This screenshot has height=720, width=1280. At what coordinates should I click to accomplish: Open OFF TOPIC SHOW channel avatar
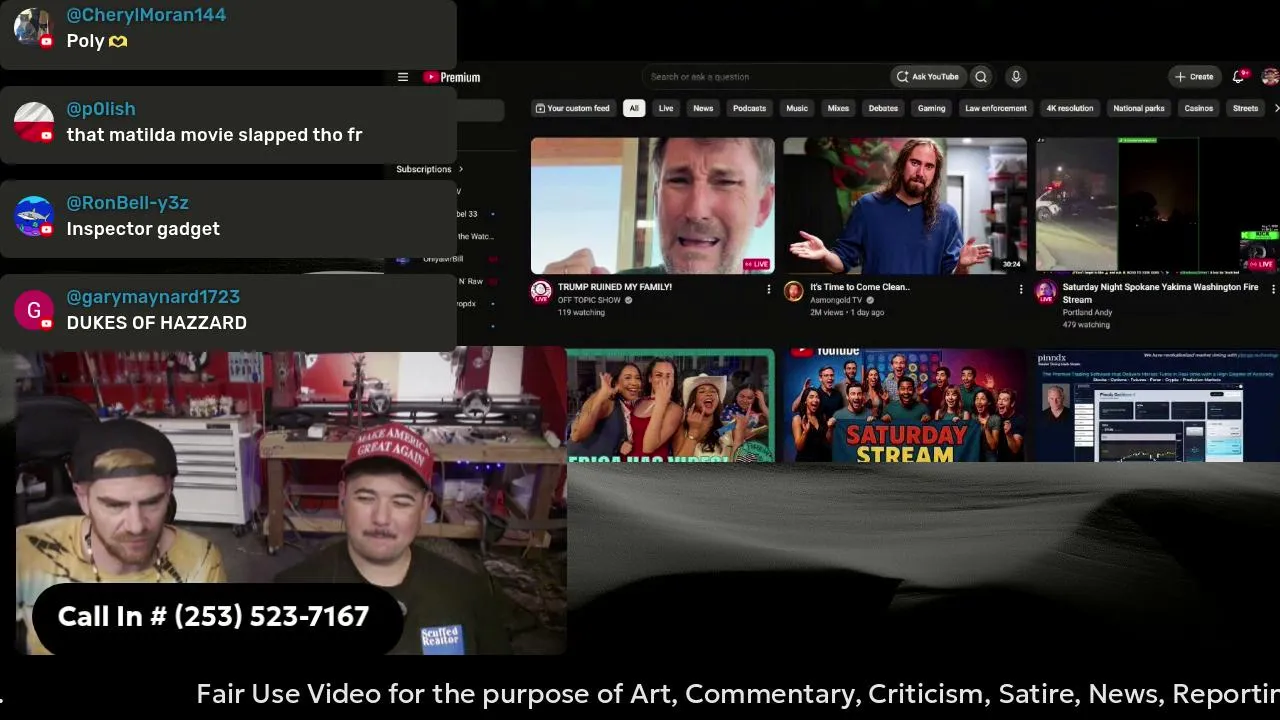(x=541, y=291)
